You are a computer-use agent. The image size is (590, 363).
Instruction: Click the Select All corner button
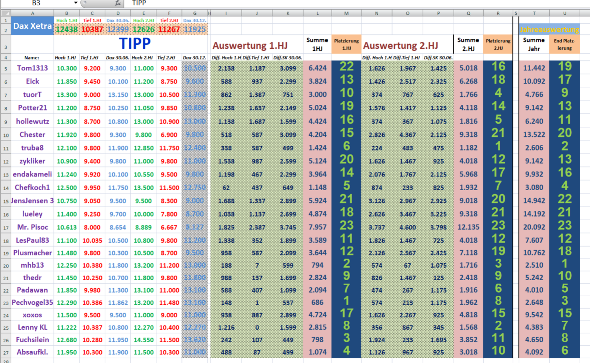(5, 13)
